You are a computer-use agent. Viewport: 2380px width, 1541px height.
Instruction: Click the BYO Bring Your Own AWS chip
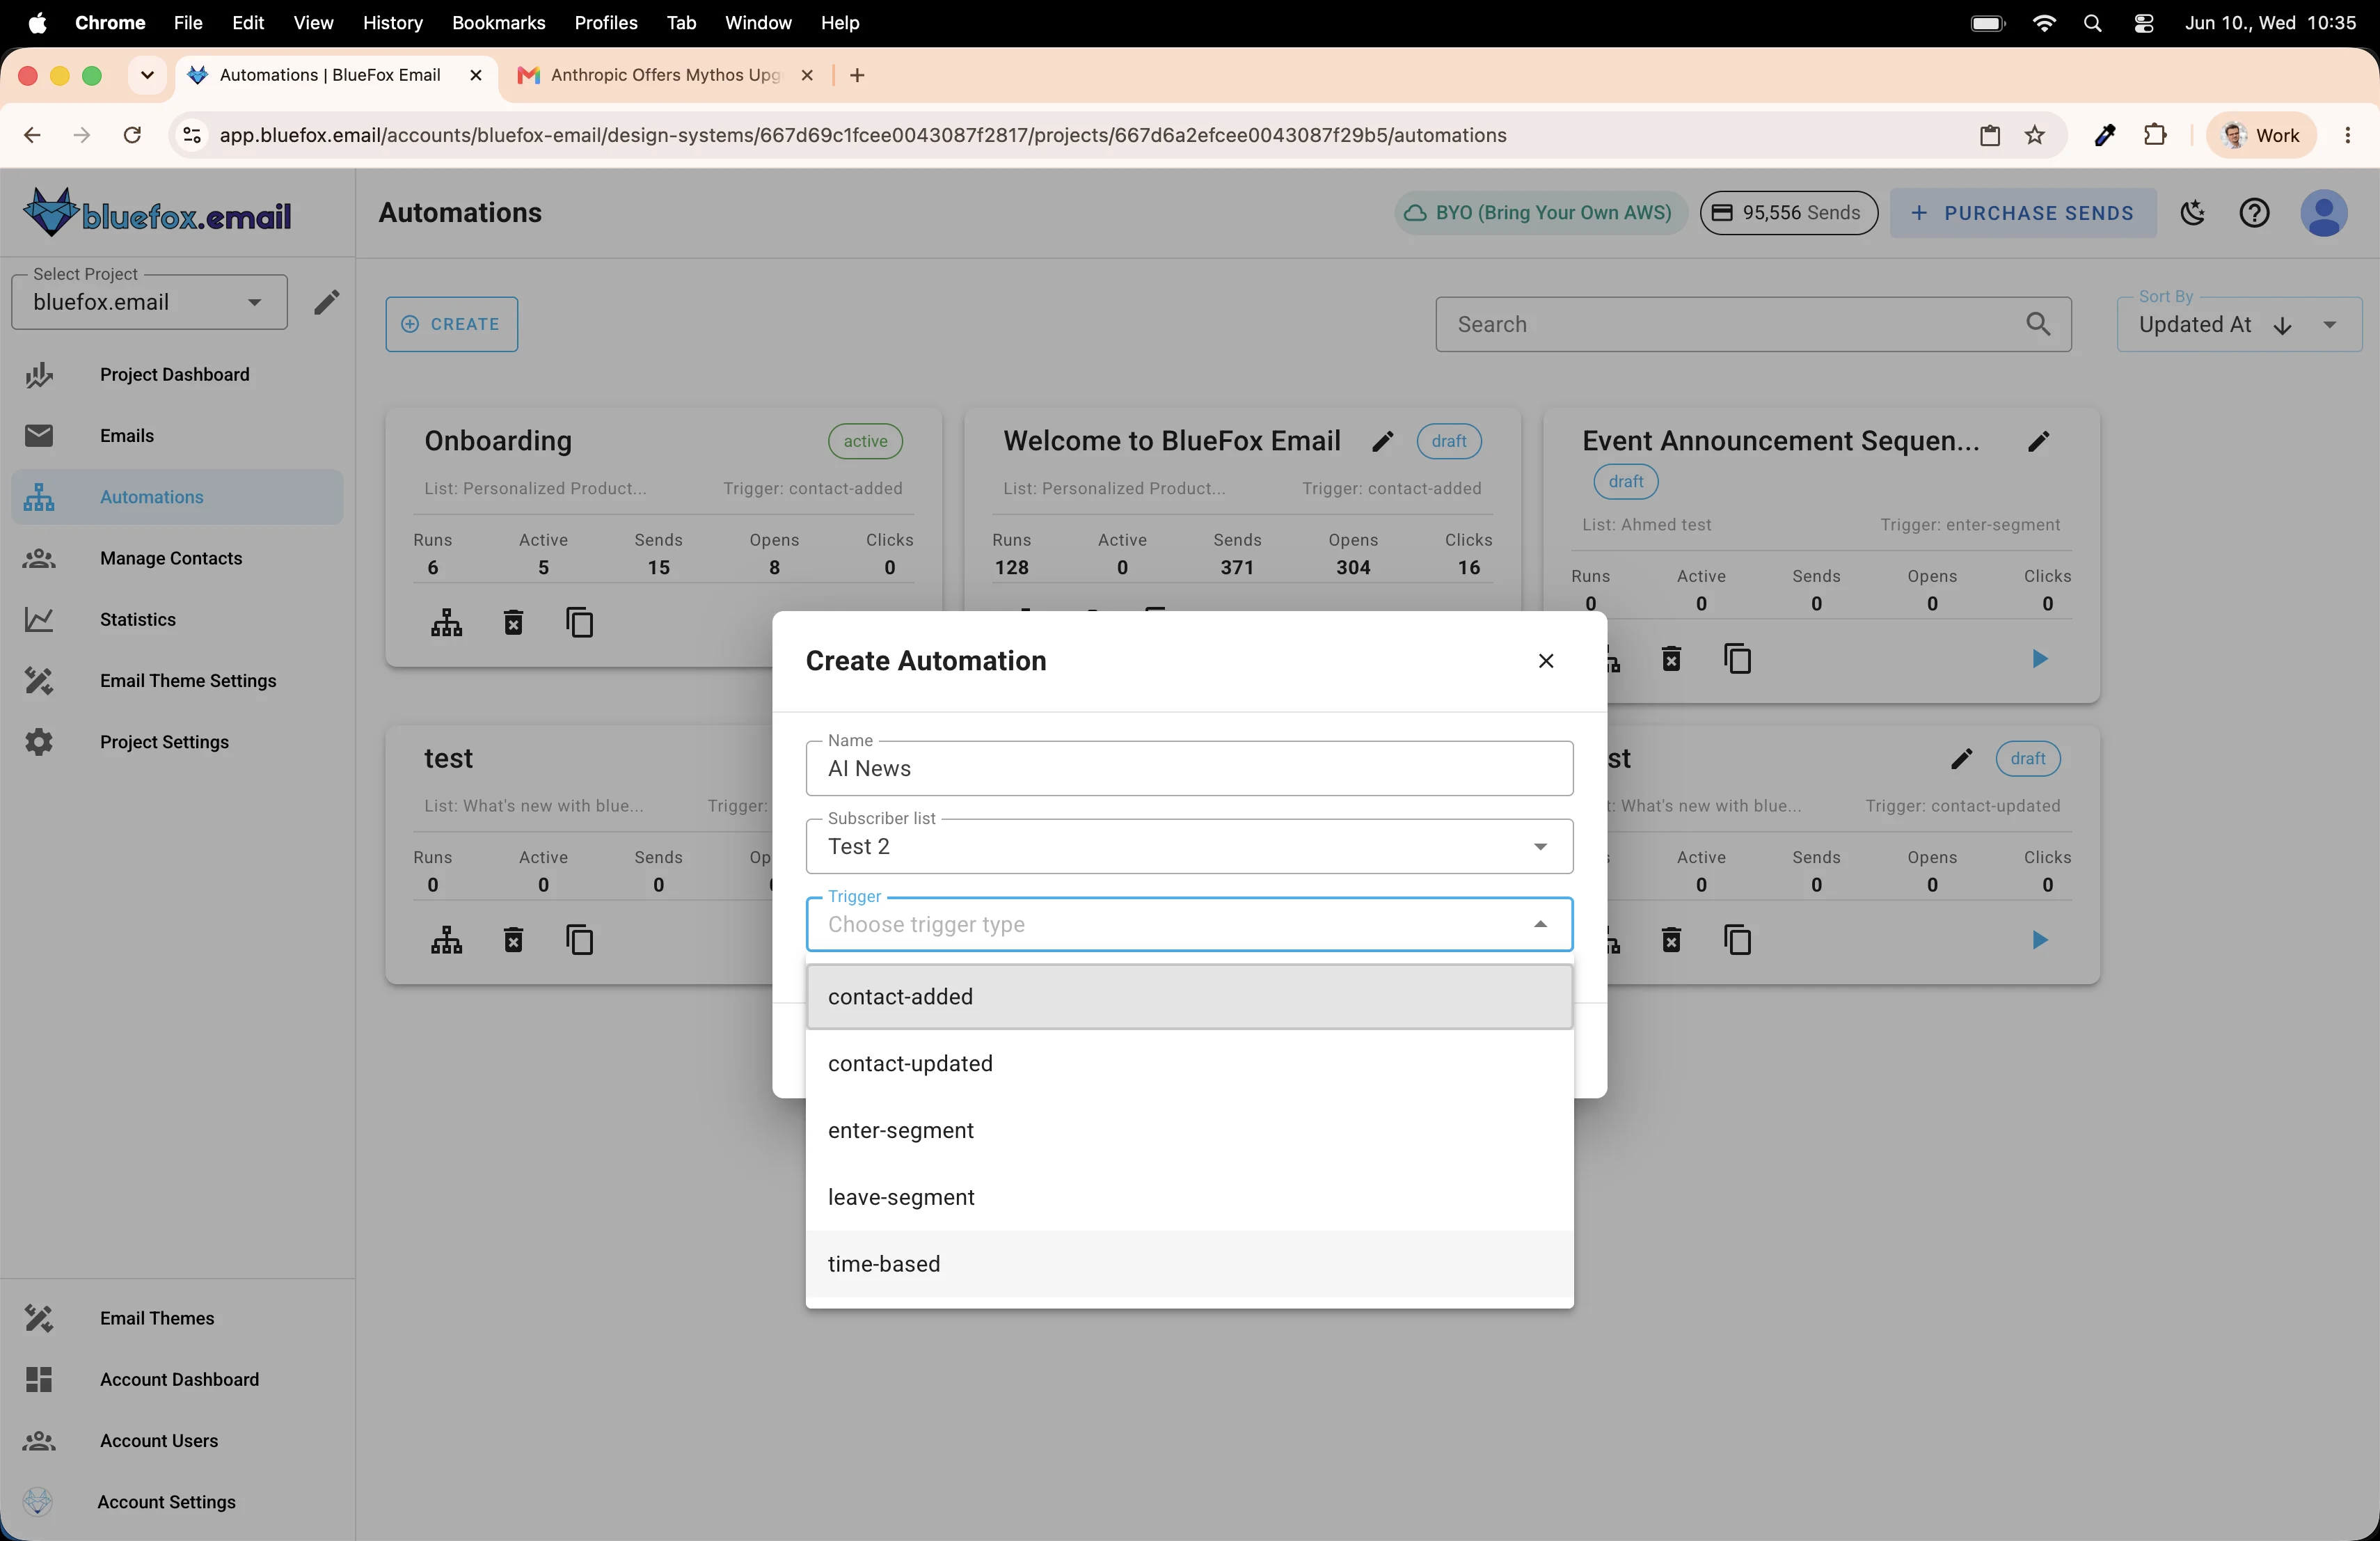(1540, 213)
